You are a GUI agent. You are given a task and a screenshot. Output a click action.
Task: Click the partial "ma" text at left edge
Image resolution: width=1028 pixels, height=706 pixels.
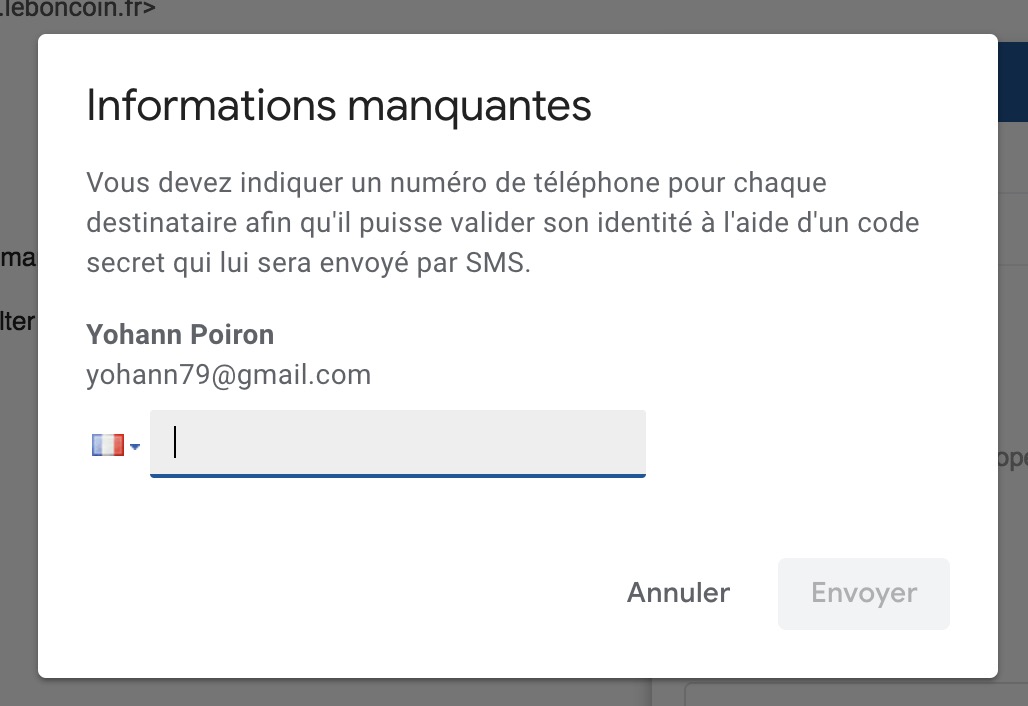[x=18, y=257]
